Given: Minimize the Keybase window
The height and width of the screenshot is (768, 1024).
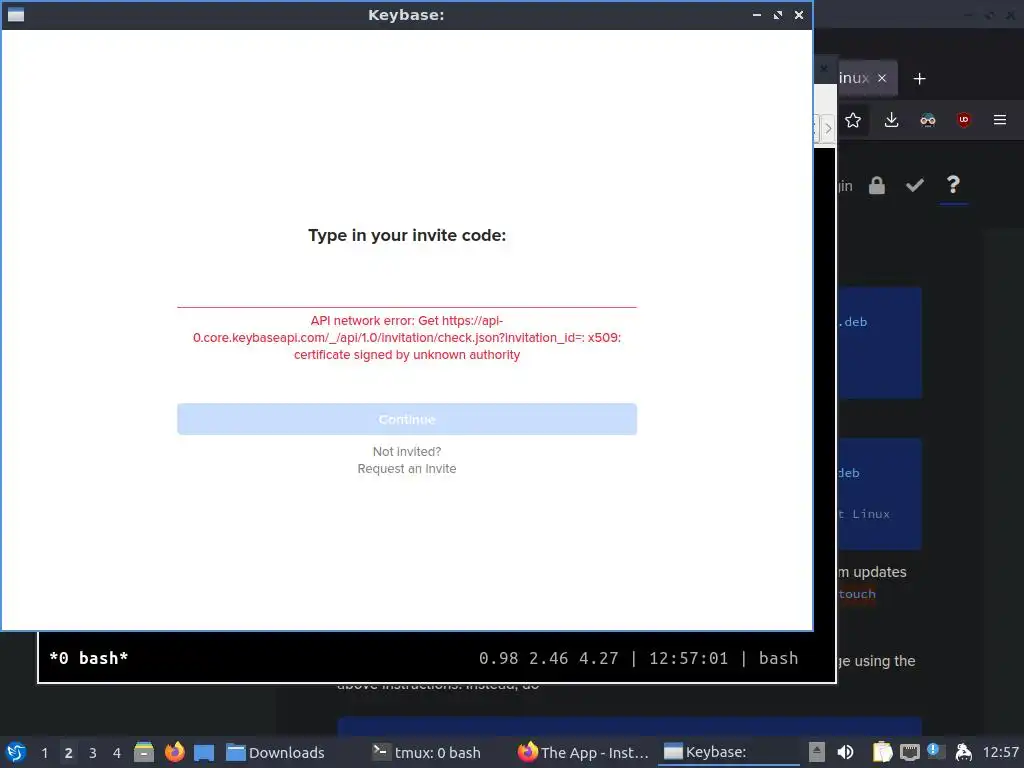Looking at the screenshot, I should pos(757,14).
